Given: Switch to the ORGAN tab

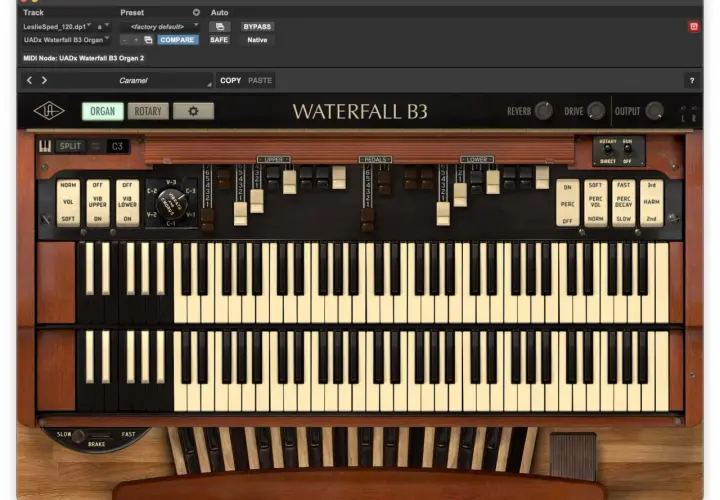Looking at the screenshot, I should tap(102, 111).
